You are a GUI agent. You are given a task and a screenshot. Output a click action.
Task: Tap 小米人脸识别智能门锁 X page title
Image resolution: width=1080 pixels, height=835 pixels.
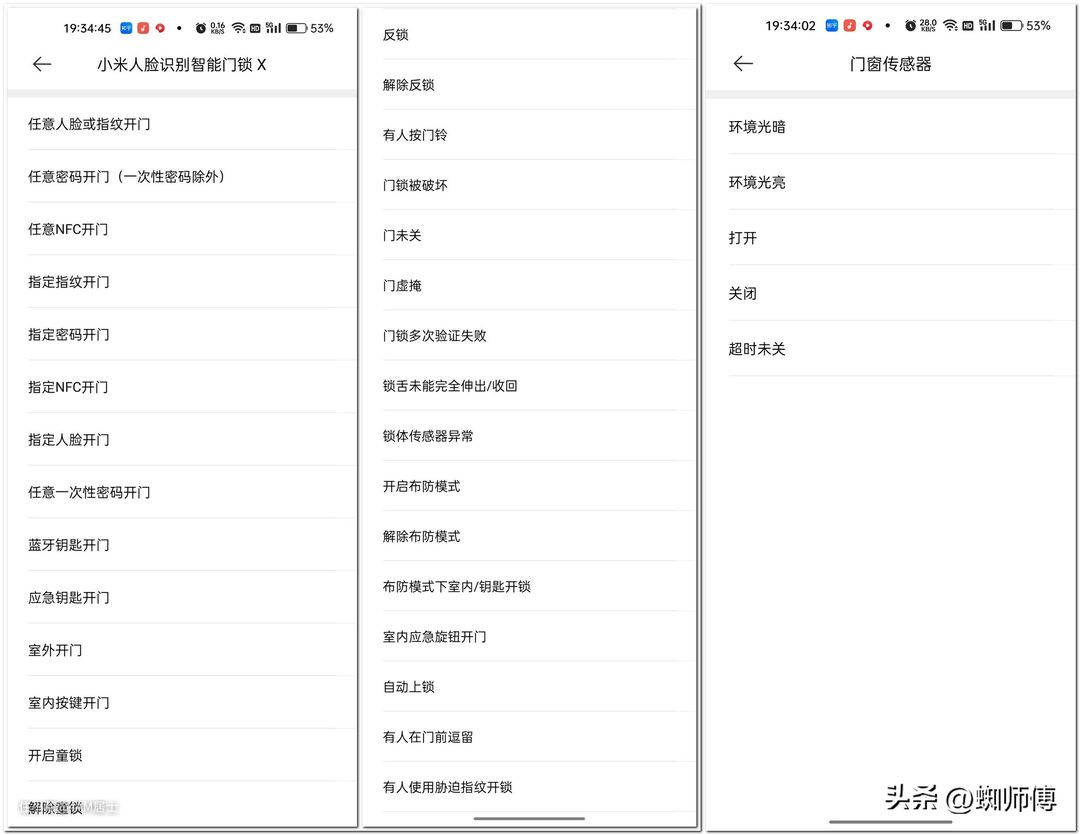click(181, 65)
